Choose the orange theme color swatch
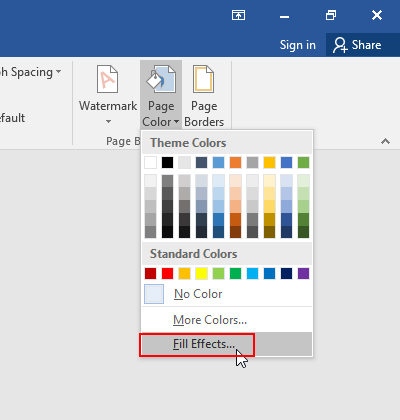The height and width of the screenshot is (420, 400). coord(235,163)
